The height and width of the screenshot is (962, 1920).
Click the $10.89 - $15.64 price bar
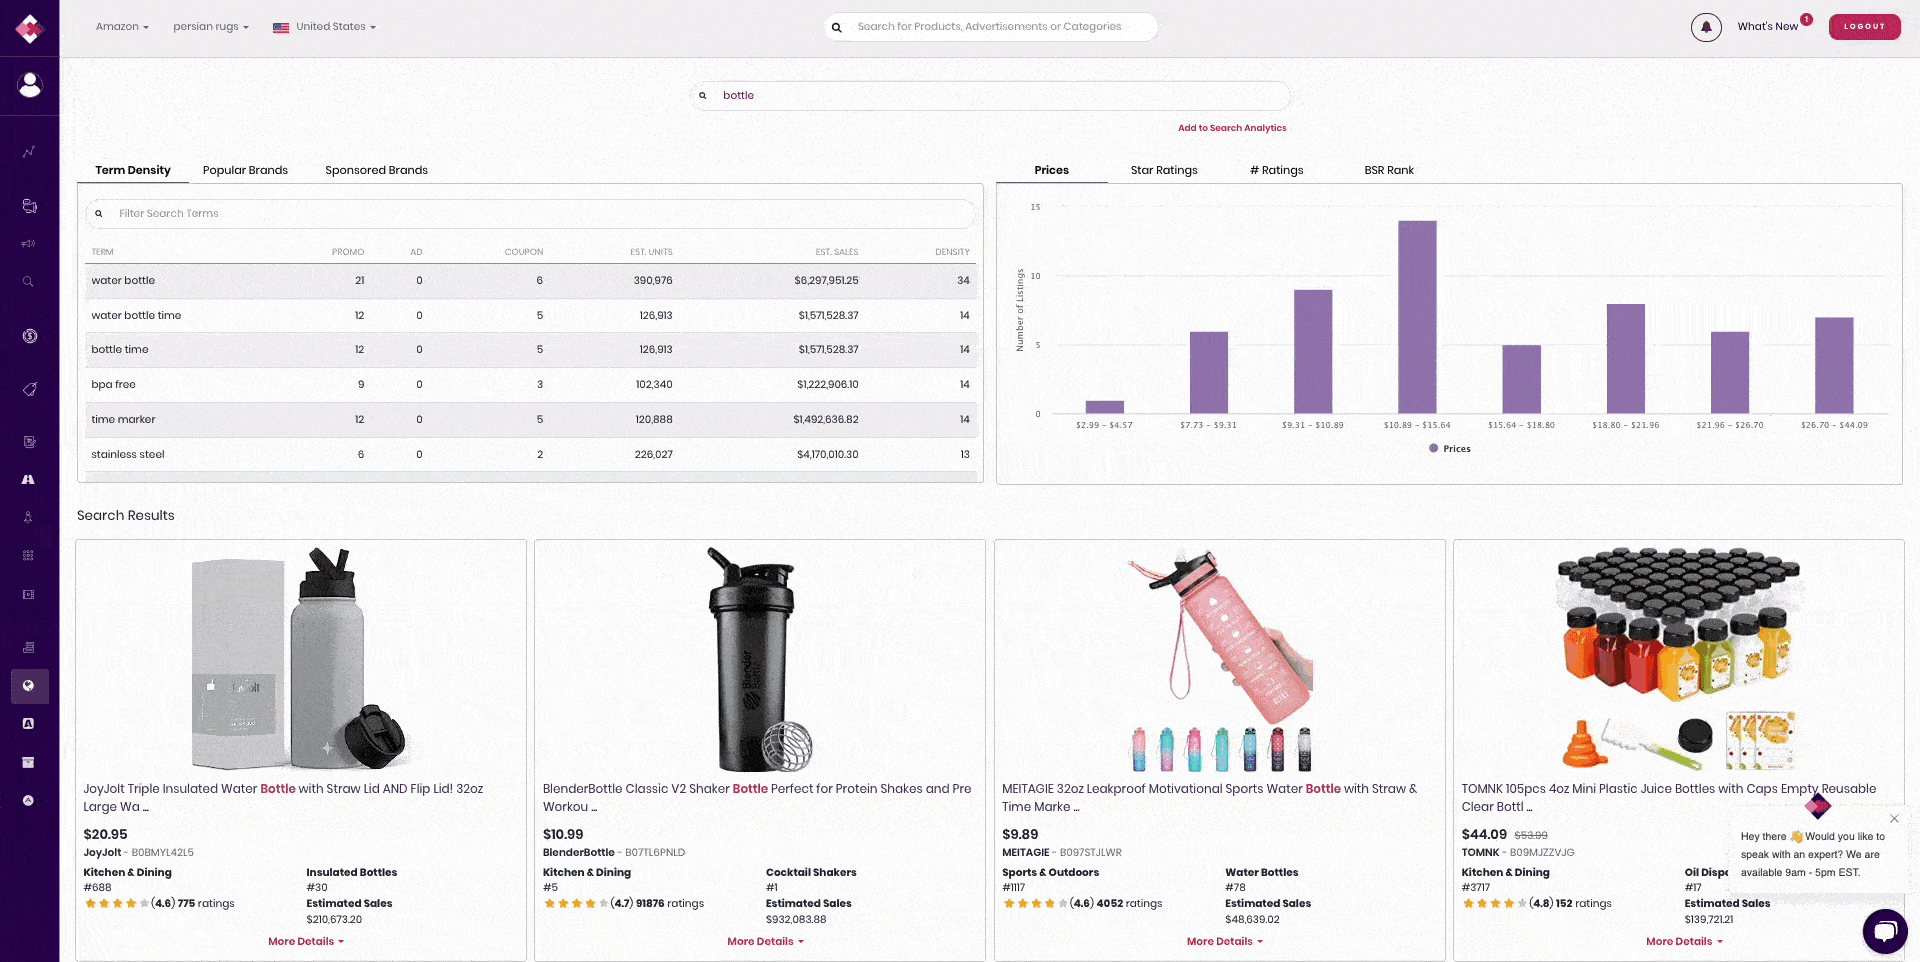pos(1417,317)
